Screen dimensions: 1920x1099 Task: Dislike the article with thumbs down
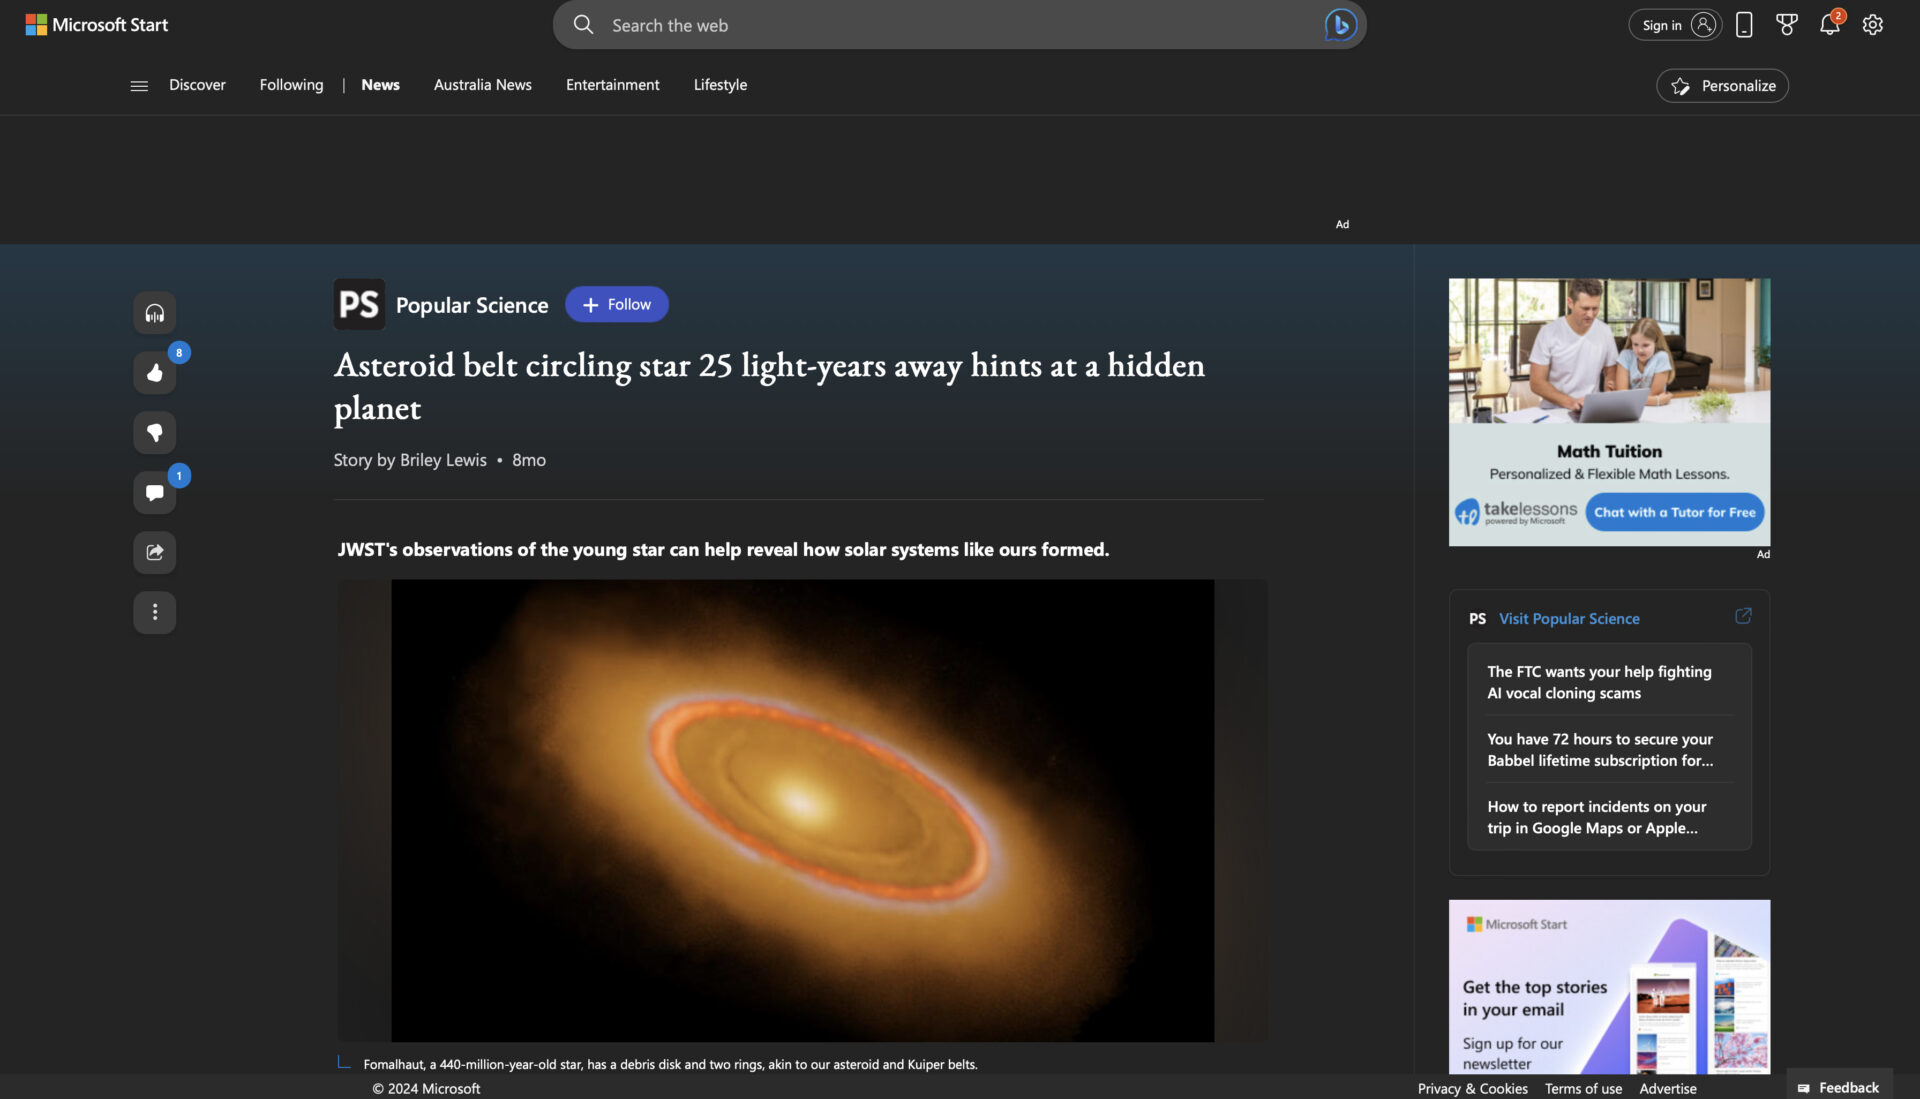coord(155,433)
